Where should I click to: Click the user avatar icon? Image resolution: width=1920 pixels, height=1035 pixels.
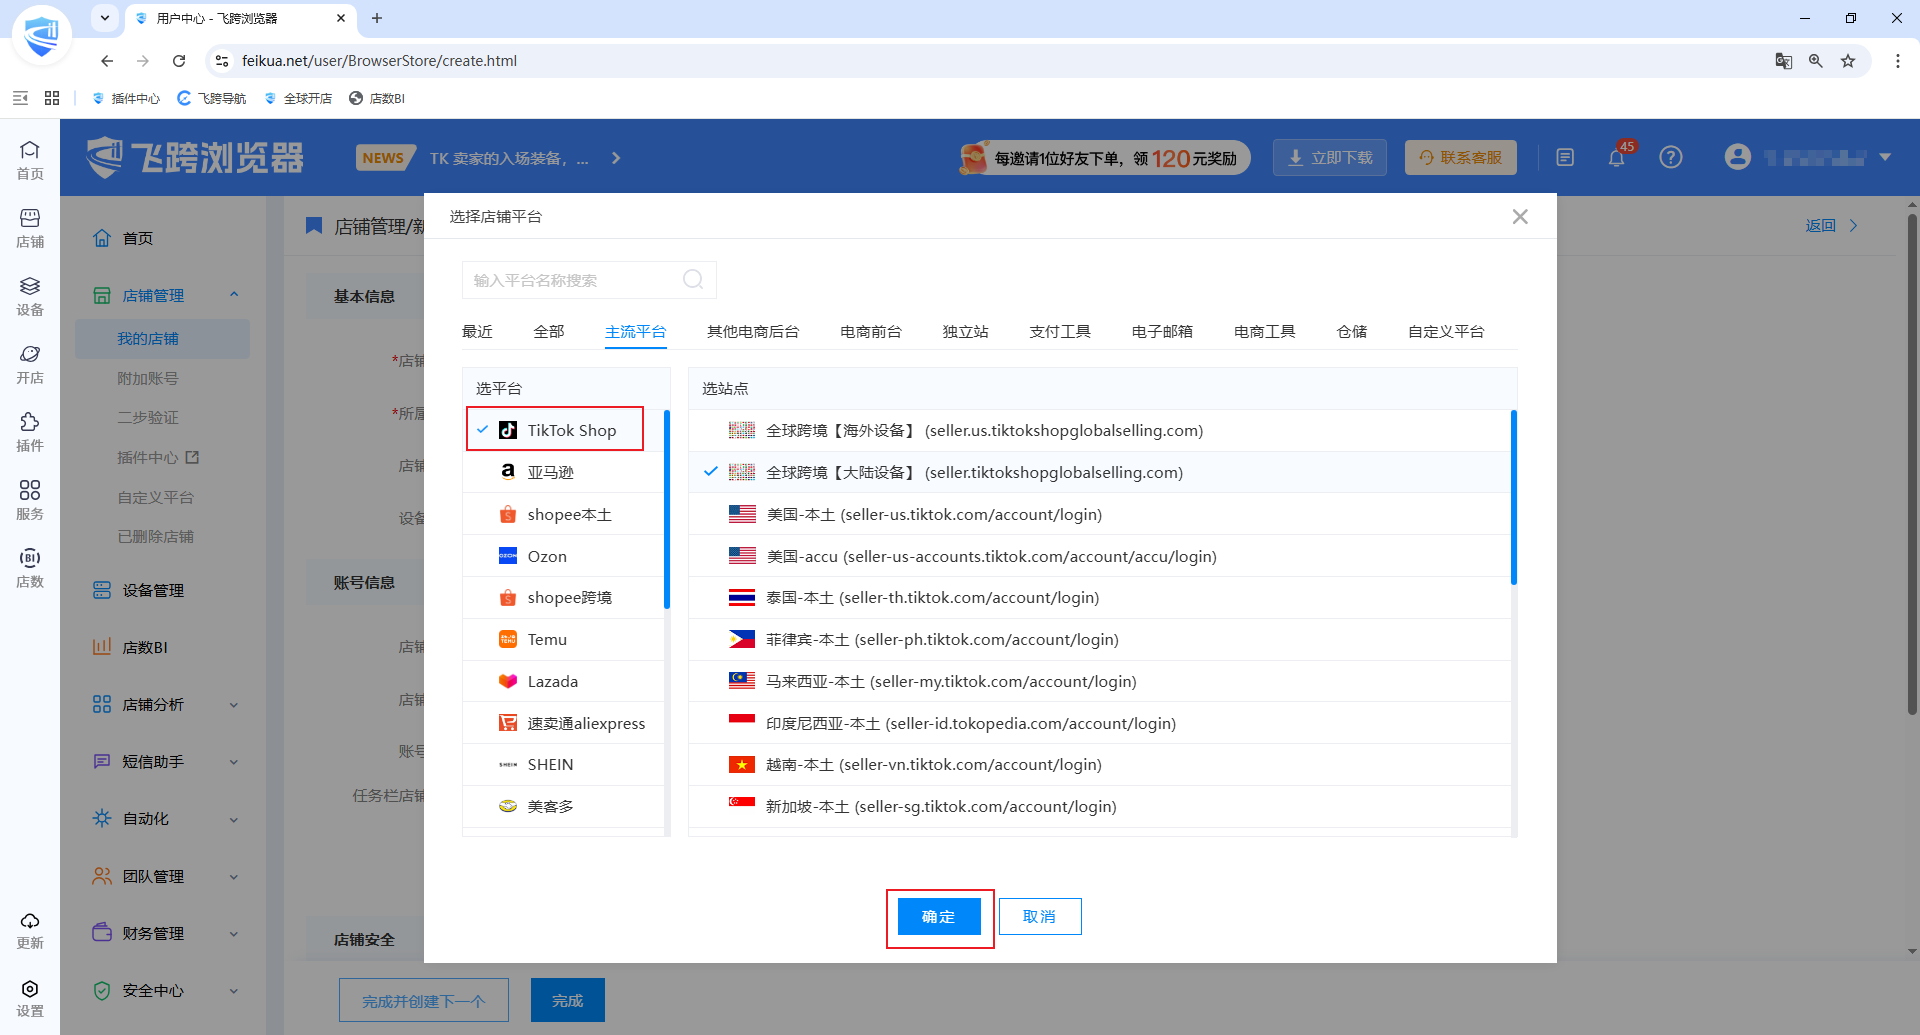tap(1738, 157)
